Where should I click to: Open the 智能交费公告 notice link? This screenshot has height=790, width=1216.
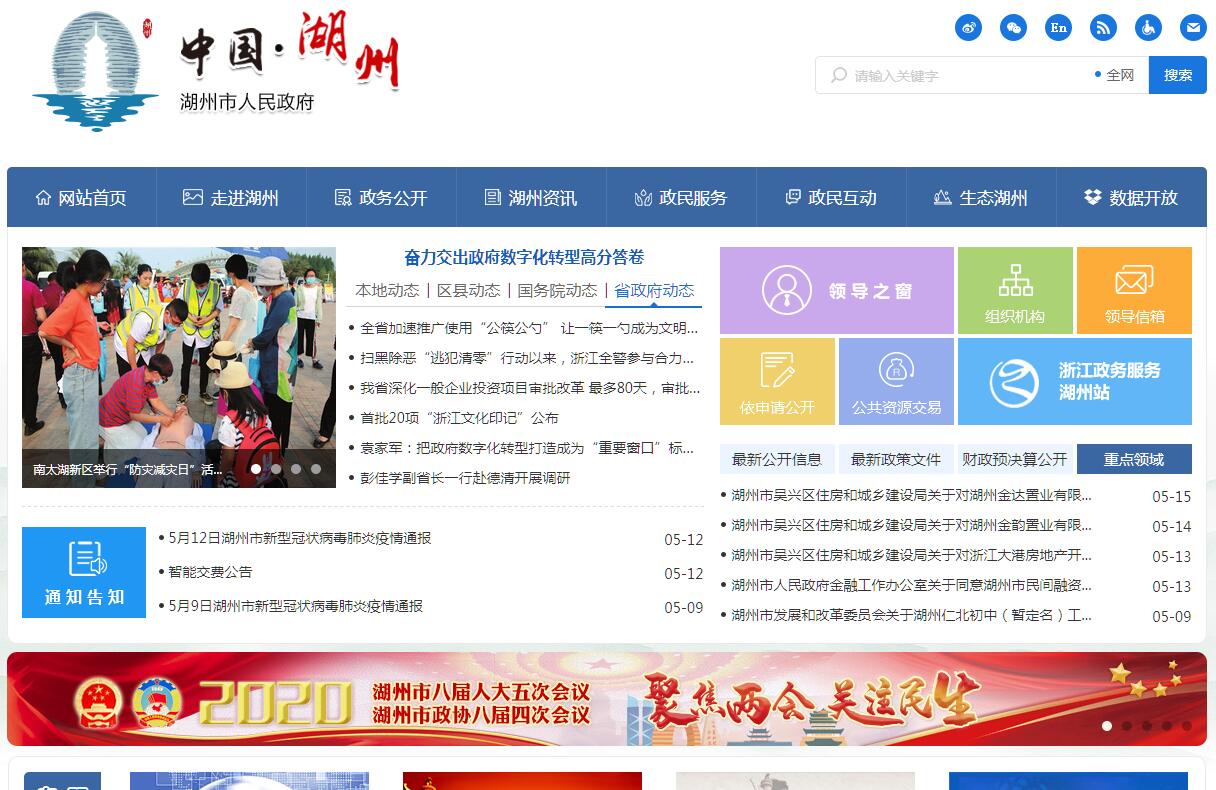tap(210, 572)
